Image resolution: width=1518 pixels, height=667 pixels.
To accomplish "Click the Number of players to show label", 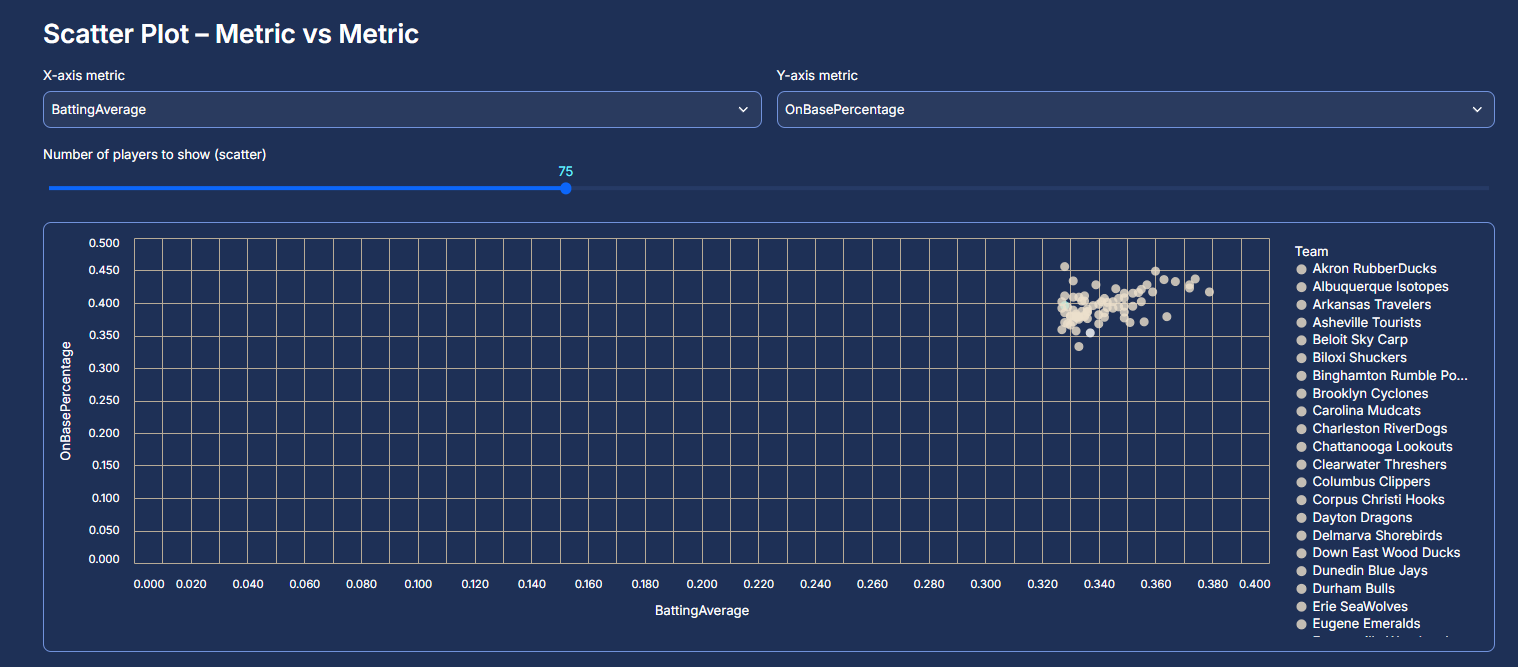I will coord(155,155).
